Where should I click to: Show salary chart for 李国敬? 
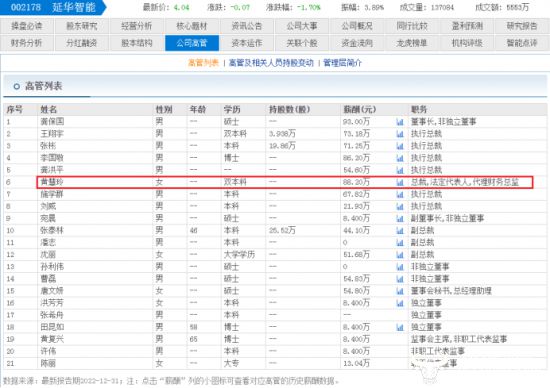400,158
